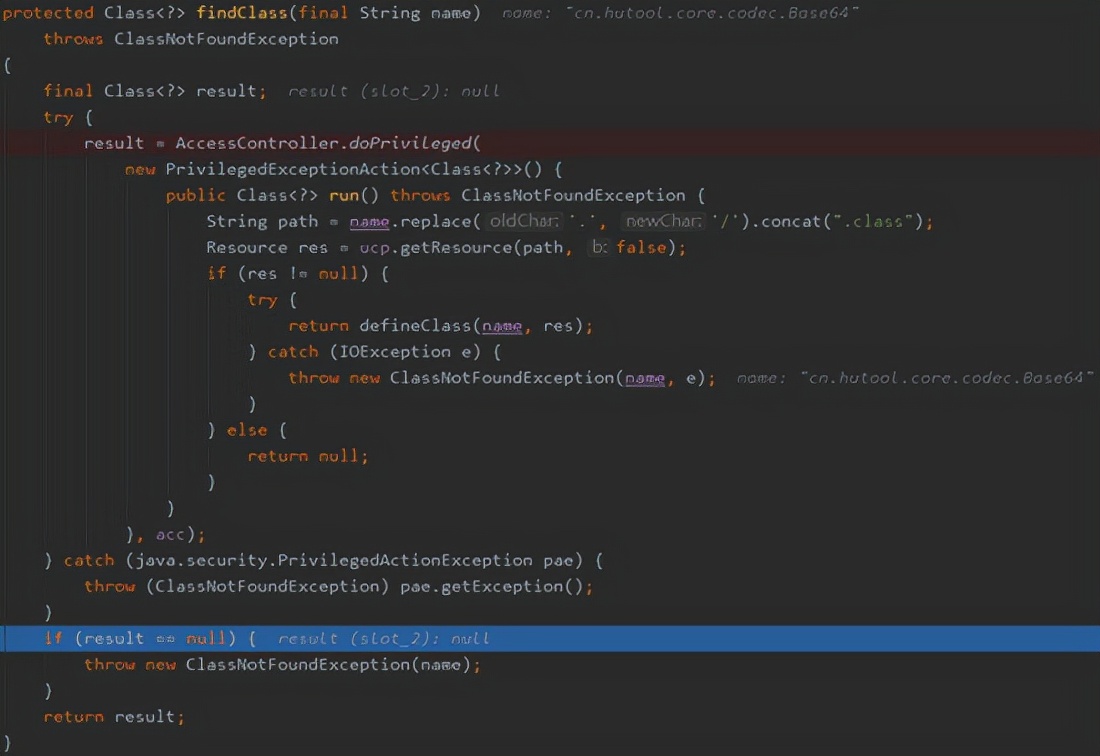Click the PrivilegedExceptionAction<Class<?>> type
The width and height of the screenshot is (1100, 756).
click(x=344, y=169)
